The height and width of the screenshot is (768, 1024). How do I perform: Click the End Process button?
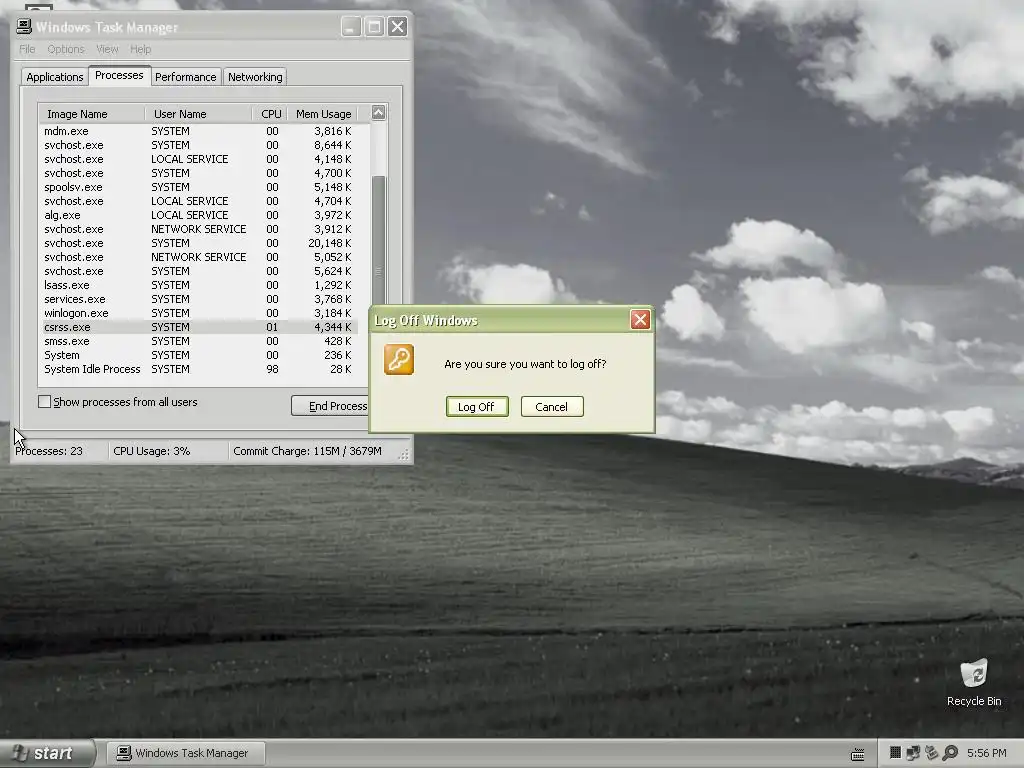click(330, 406)
